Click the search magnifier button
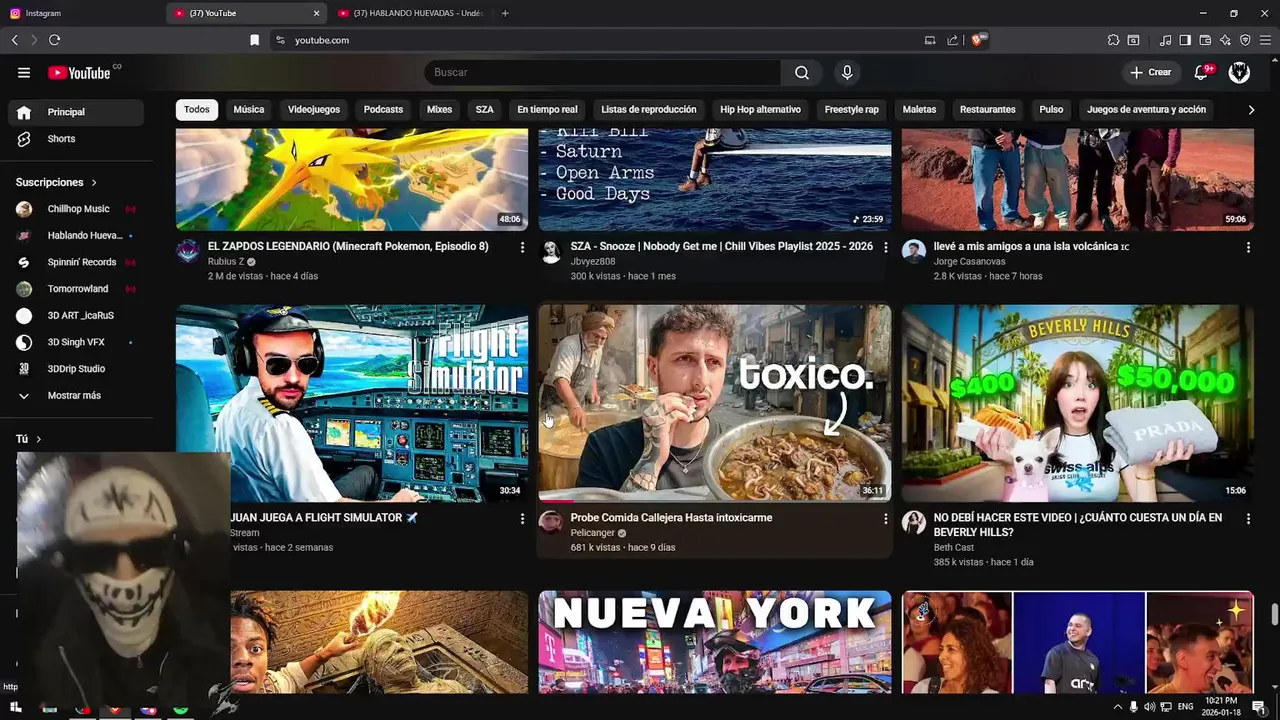The width and height of the screenshot is (1280, 720). click(802, 72)
